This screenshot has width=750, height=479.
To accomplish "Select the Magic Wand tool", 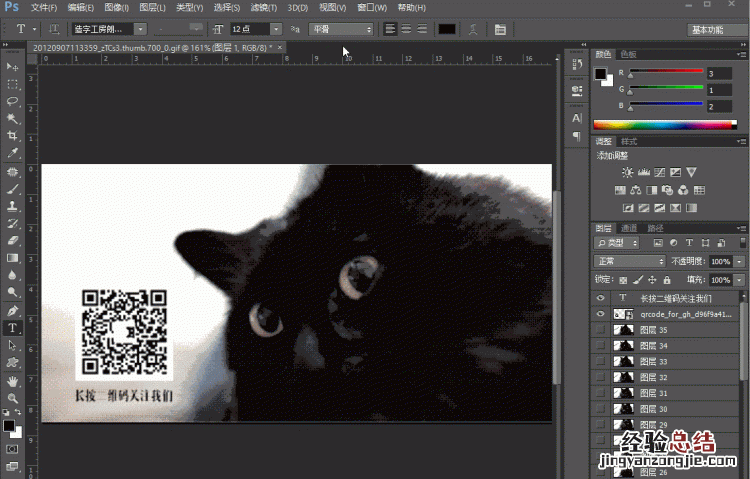I will pyautogui.click(x=13, y=118).
